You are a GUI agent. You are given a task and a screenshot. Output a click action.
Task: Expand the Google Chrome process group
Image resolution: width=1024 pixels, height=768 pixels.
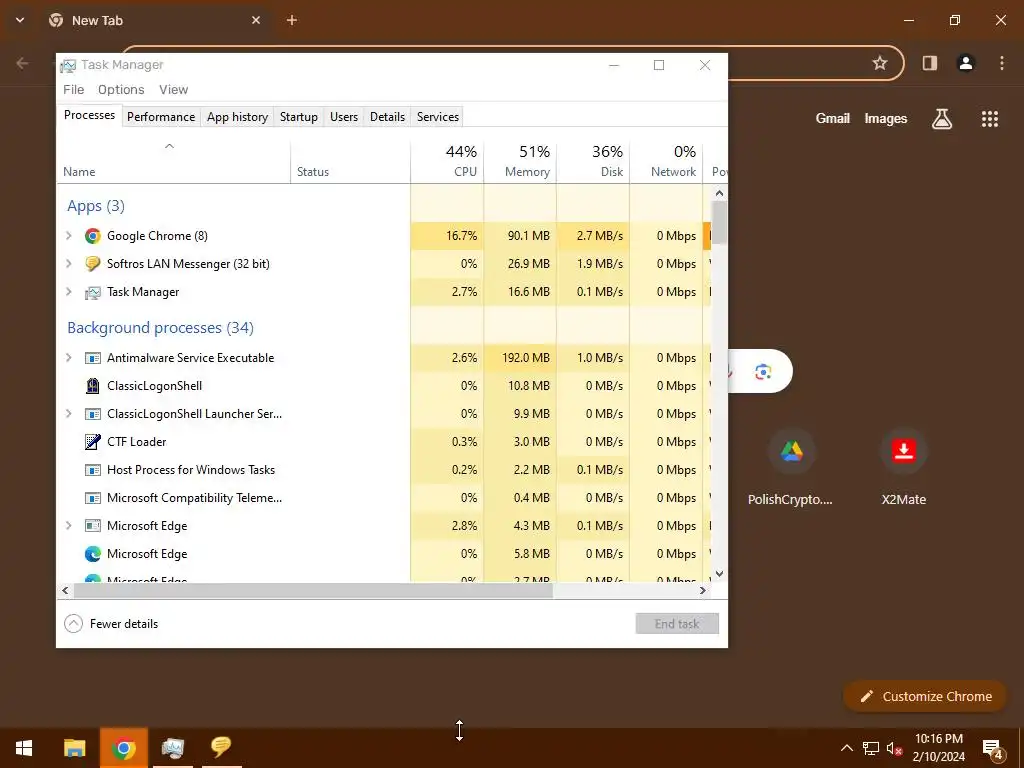(69, 236)
